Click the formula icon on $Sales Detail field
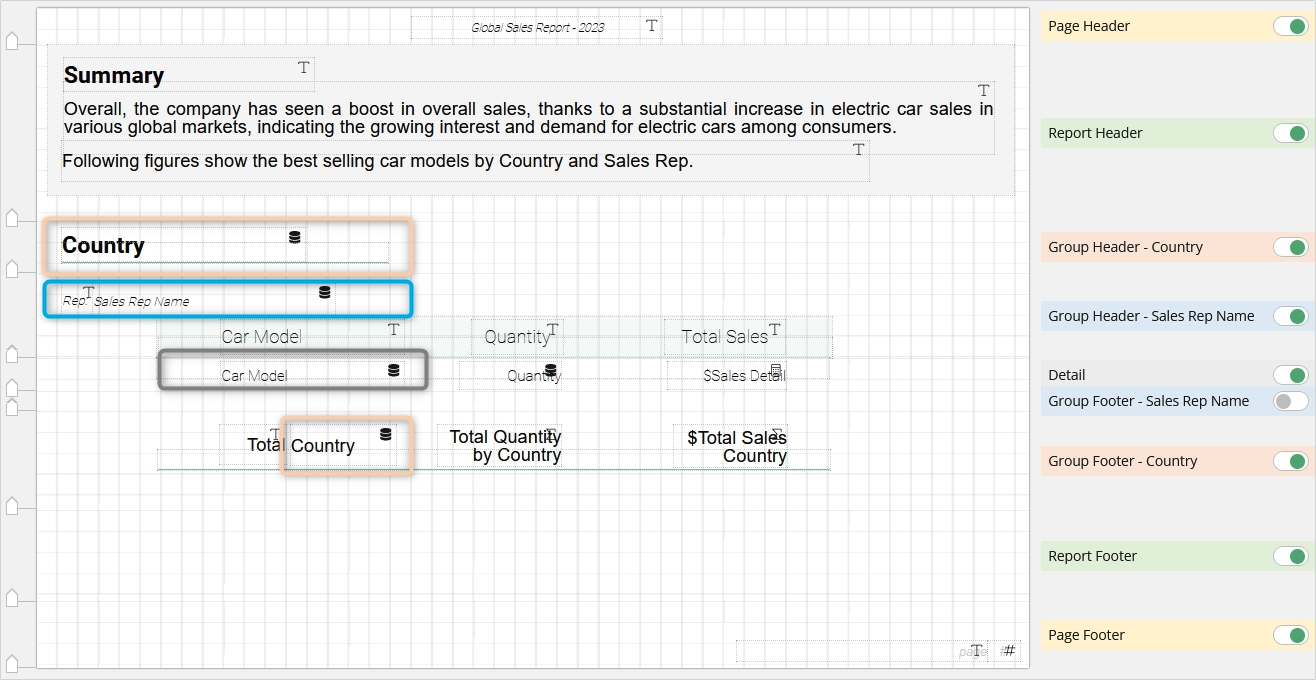The image size is (1316, 680). [x=776, y=370]
